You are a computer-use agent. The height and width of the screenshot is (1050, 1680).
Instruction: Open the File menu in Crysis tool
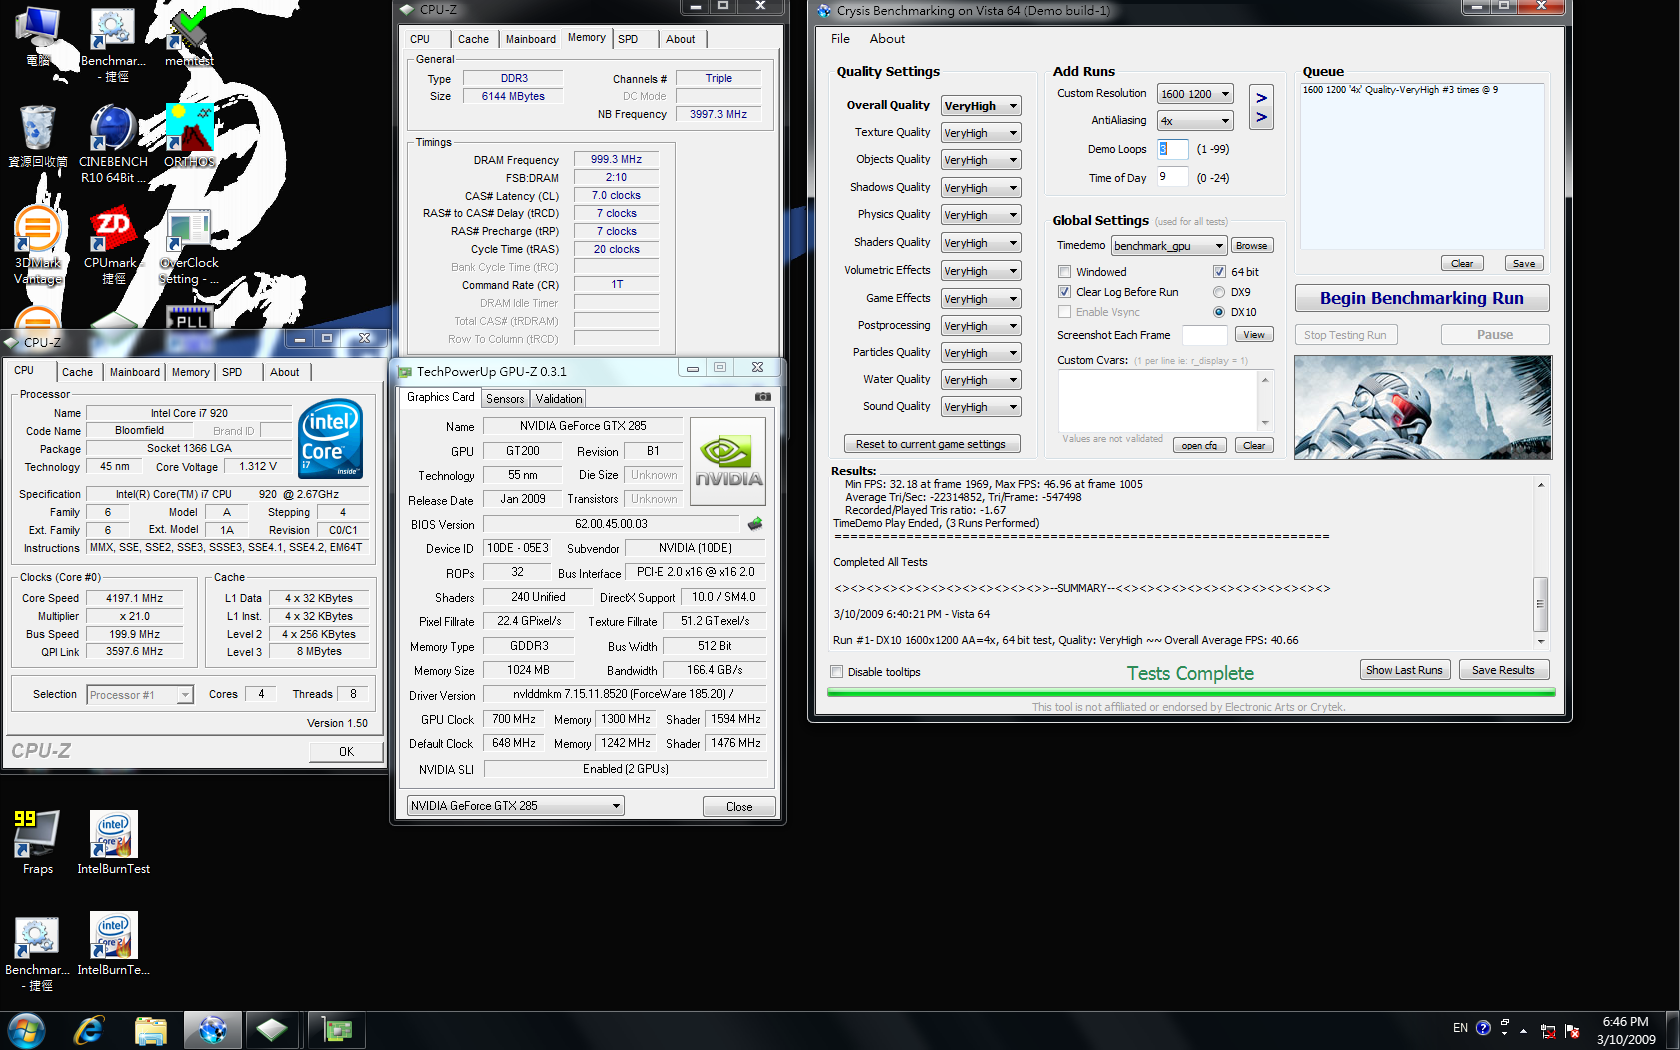tap(840, 39)
